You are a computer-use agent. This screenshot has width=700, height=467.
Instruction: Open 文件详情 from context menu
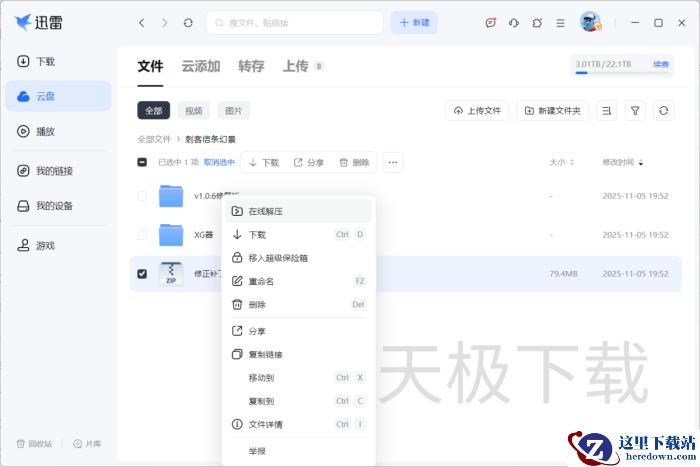point(299,424)
